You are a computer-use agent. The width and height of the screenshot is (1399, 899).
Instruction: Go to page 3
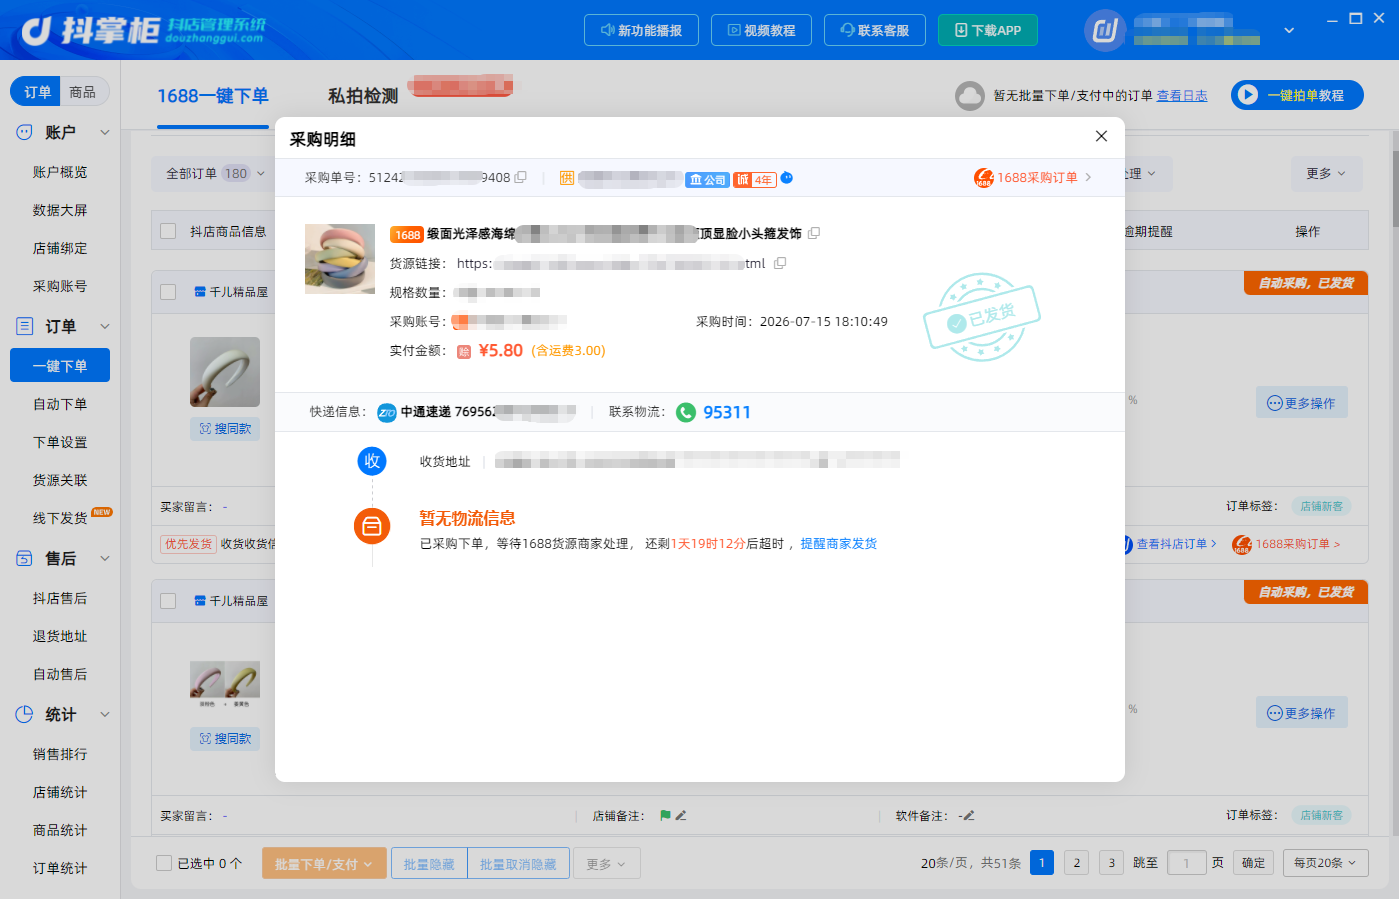click(1111, 863)
